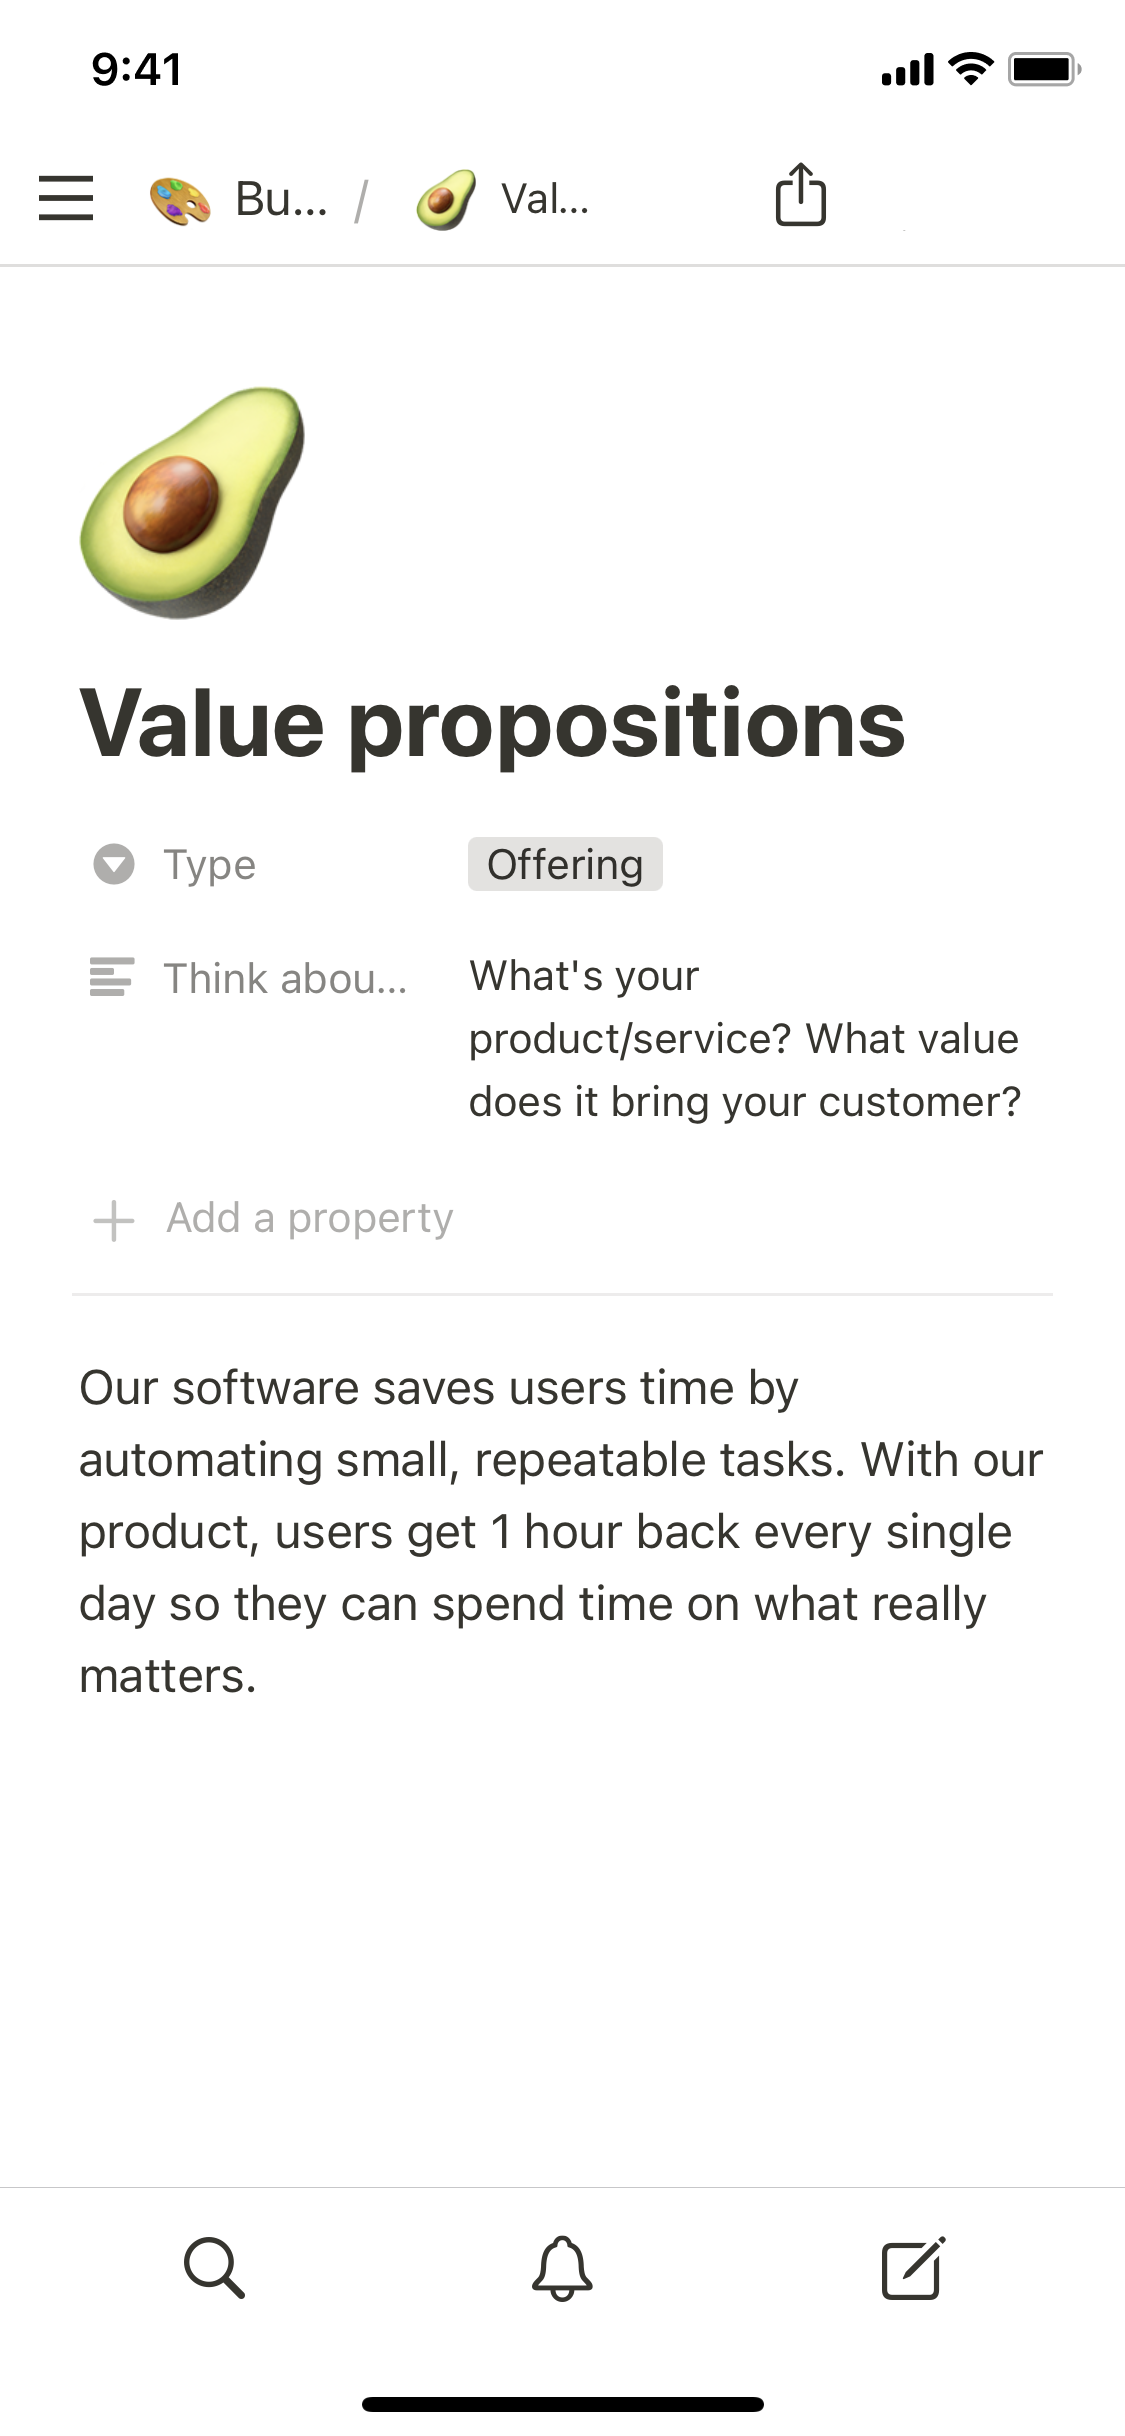Edit the Think about property text value
Viewport: 1125px width, 2436px height.
(x=744, y=1039)
